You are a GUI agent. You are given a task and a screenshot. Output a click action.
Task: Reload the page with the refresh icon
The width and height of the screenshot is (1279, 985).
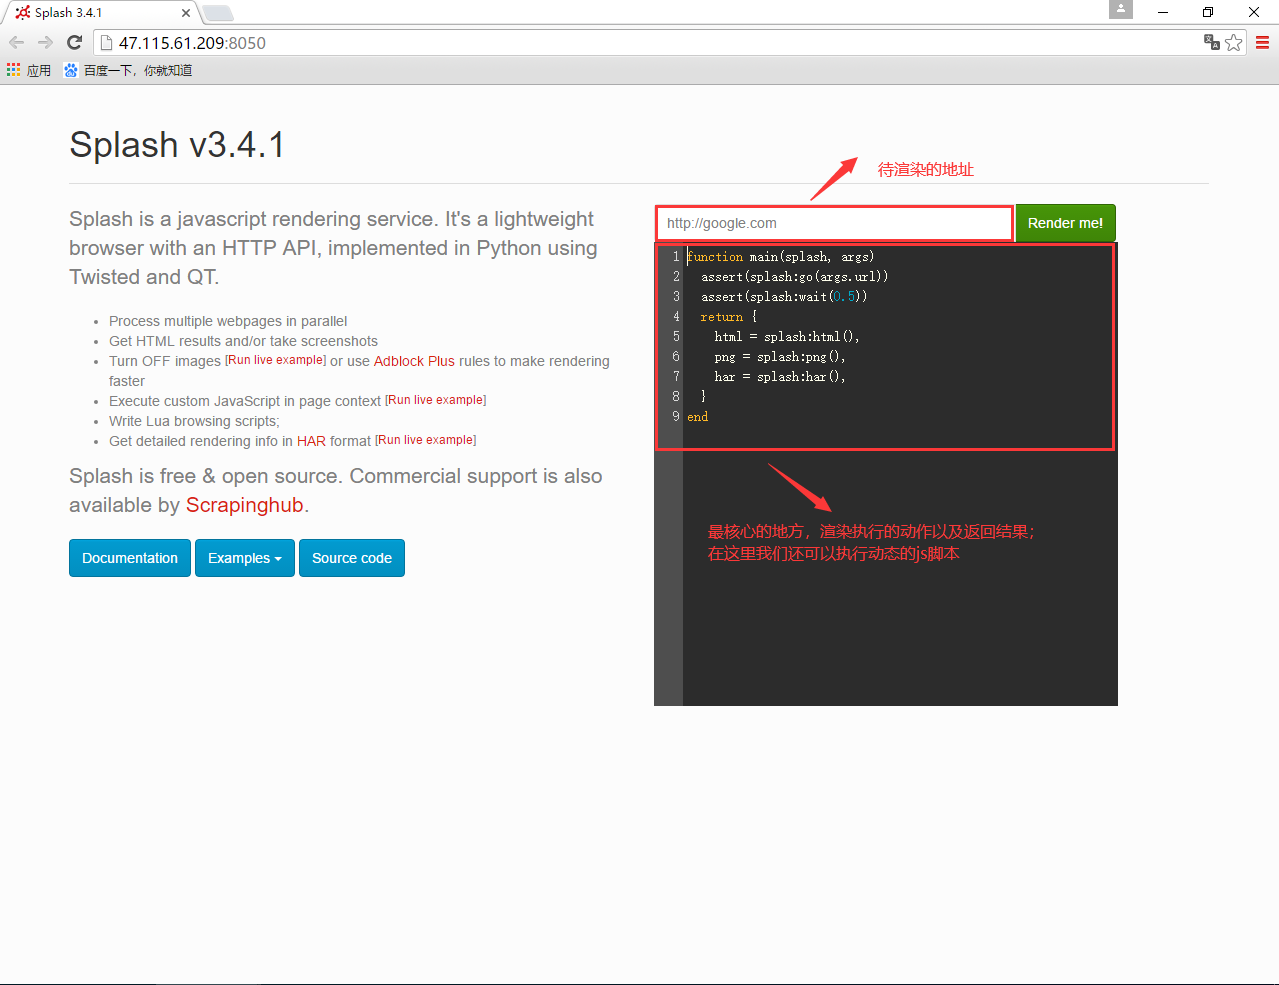pos(74,42)
